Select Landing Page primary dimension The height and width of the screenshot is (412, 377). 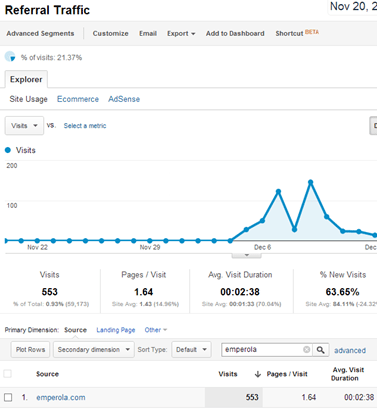click(116, 330)
